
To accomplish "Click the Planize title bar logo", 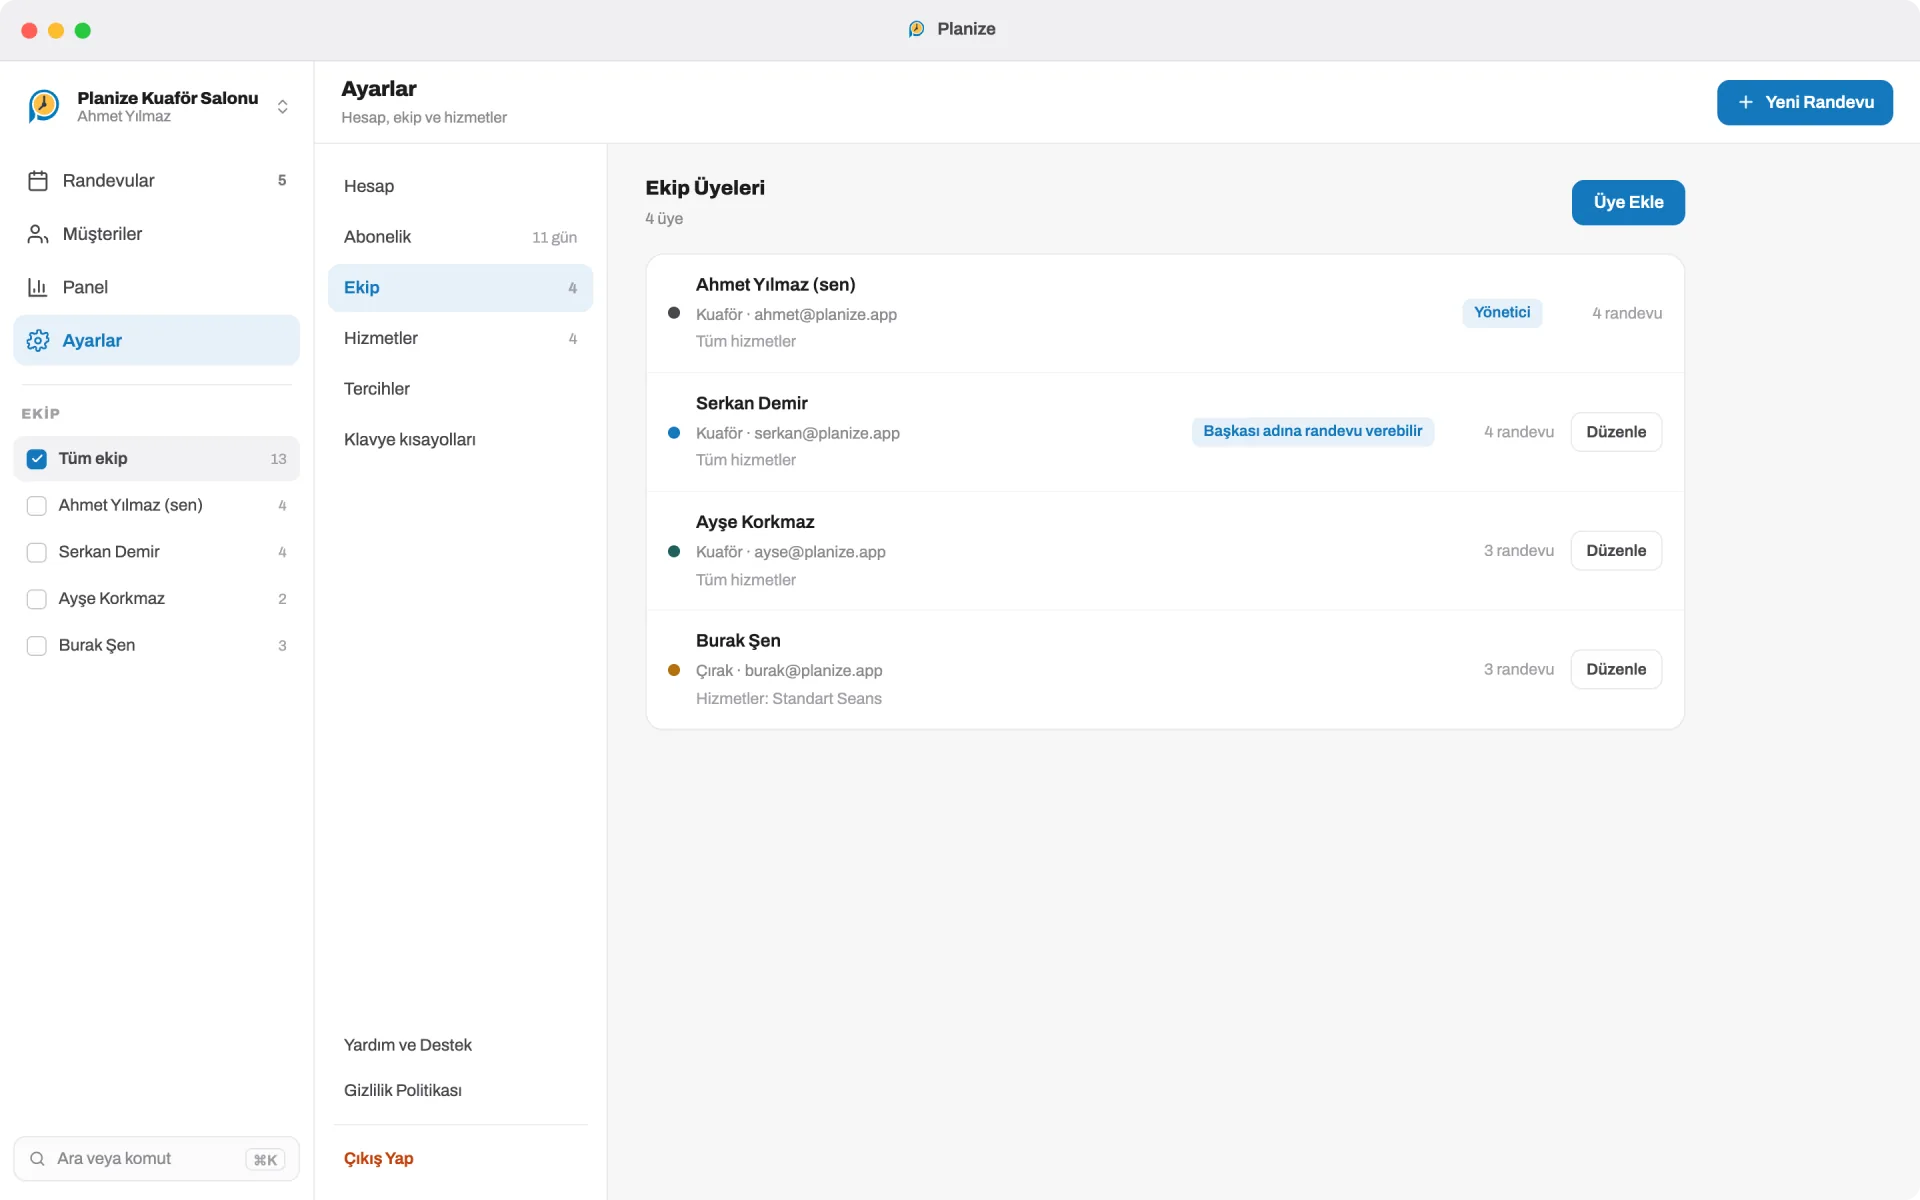I will coord(916,29).
